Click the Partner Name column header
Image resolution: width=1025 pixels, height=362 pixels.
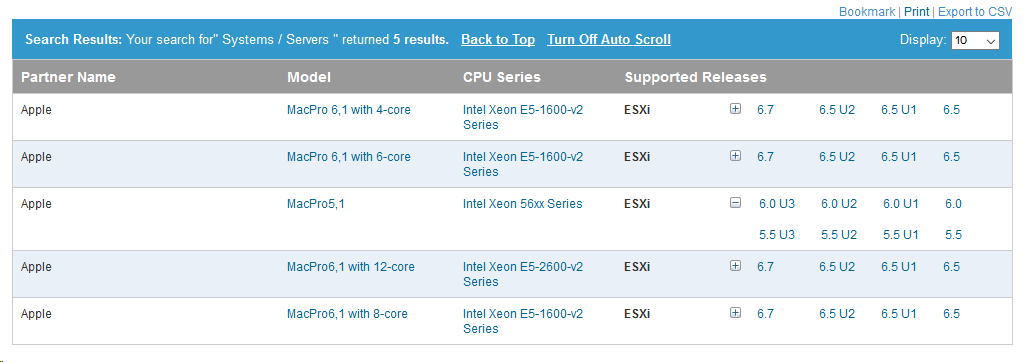68,77
